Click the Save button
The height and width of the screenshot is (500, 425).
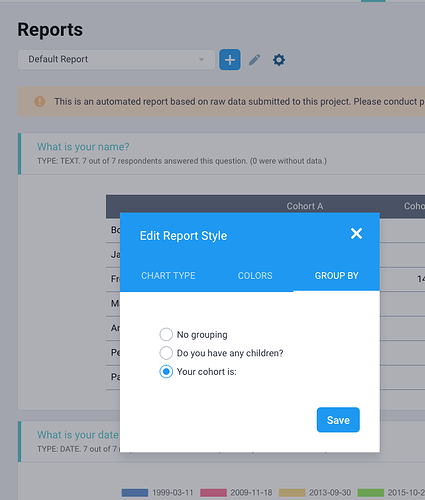click(338, 420)
